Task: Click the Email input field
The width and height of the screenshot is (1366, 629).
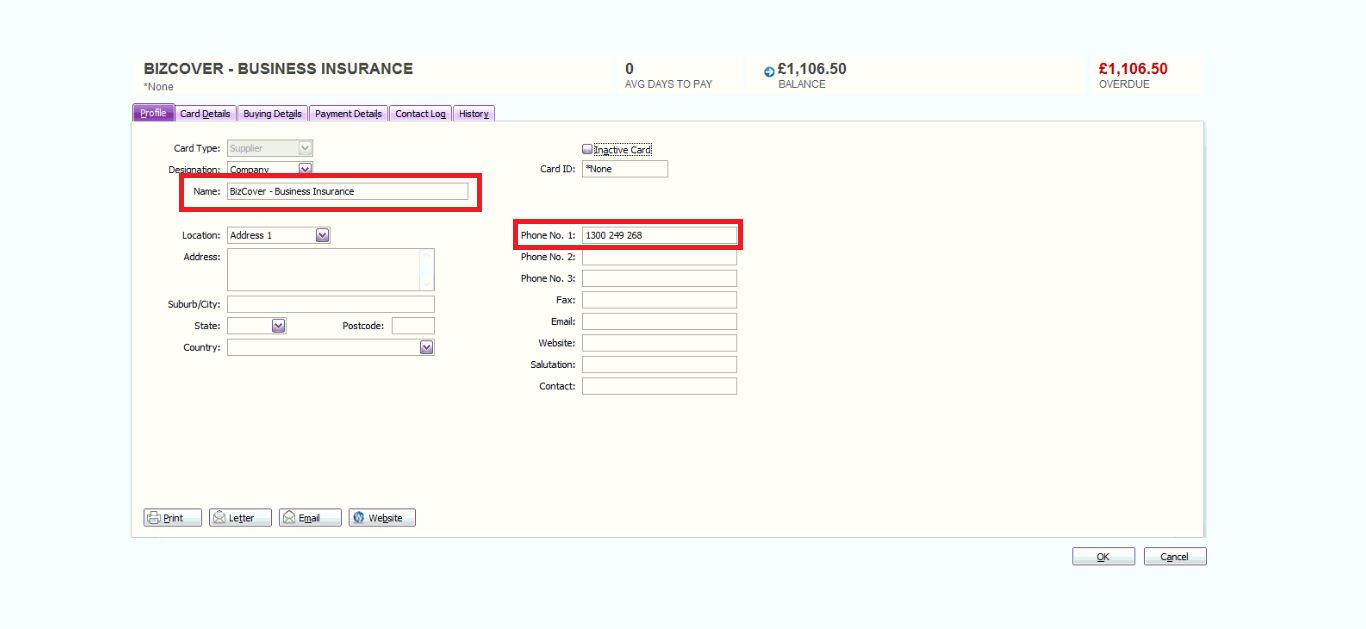Action: tap(659, 322)
